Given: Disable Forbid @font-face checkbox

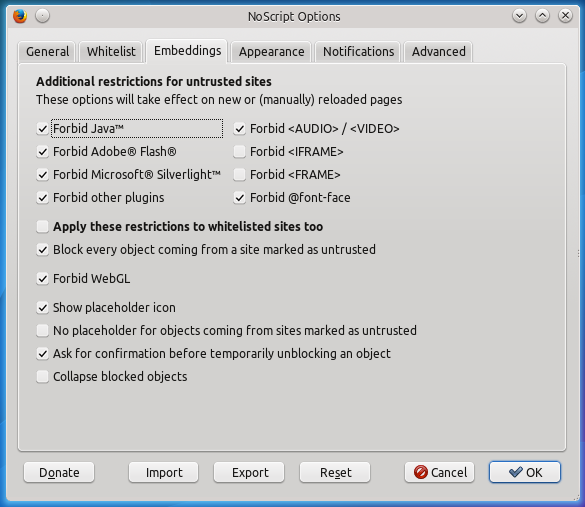Looking at the screenshot, I should coord(240,198).
